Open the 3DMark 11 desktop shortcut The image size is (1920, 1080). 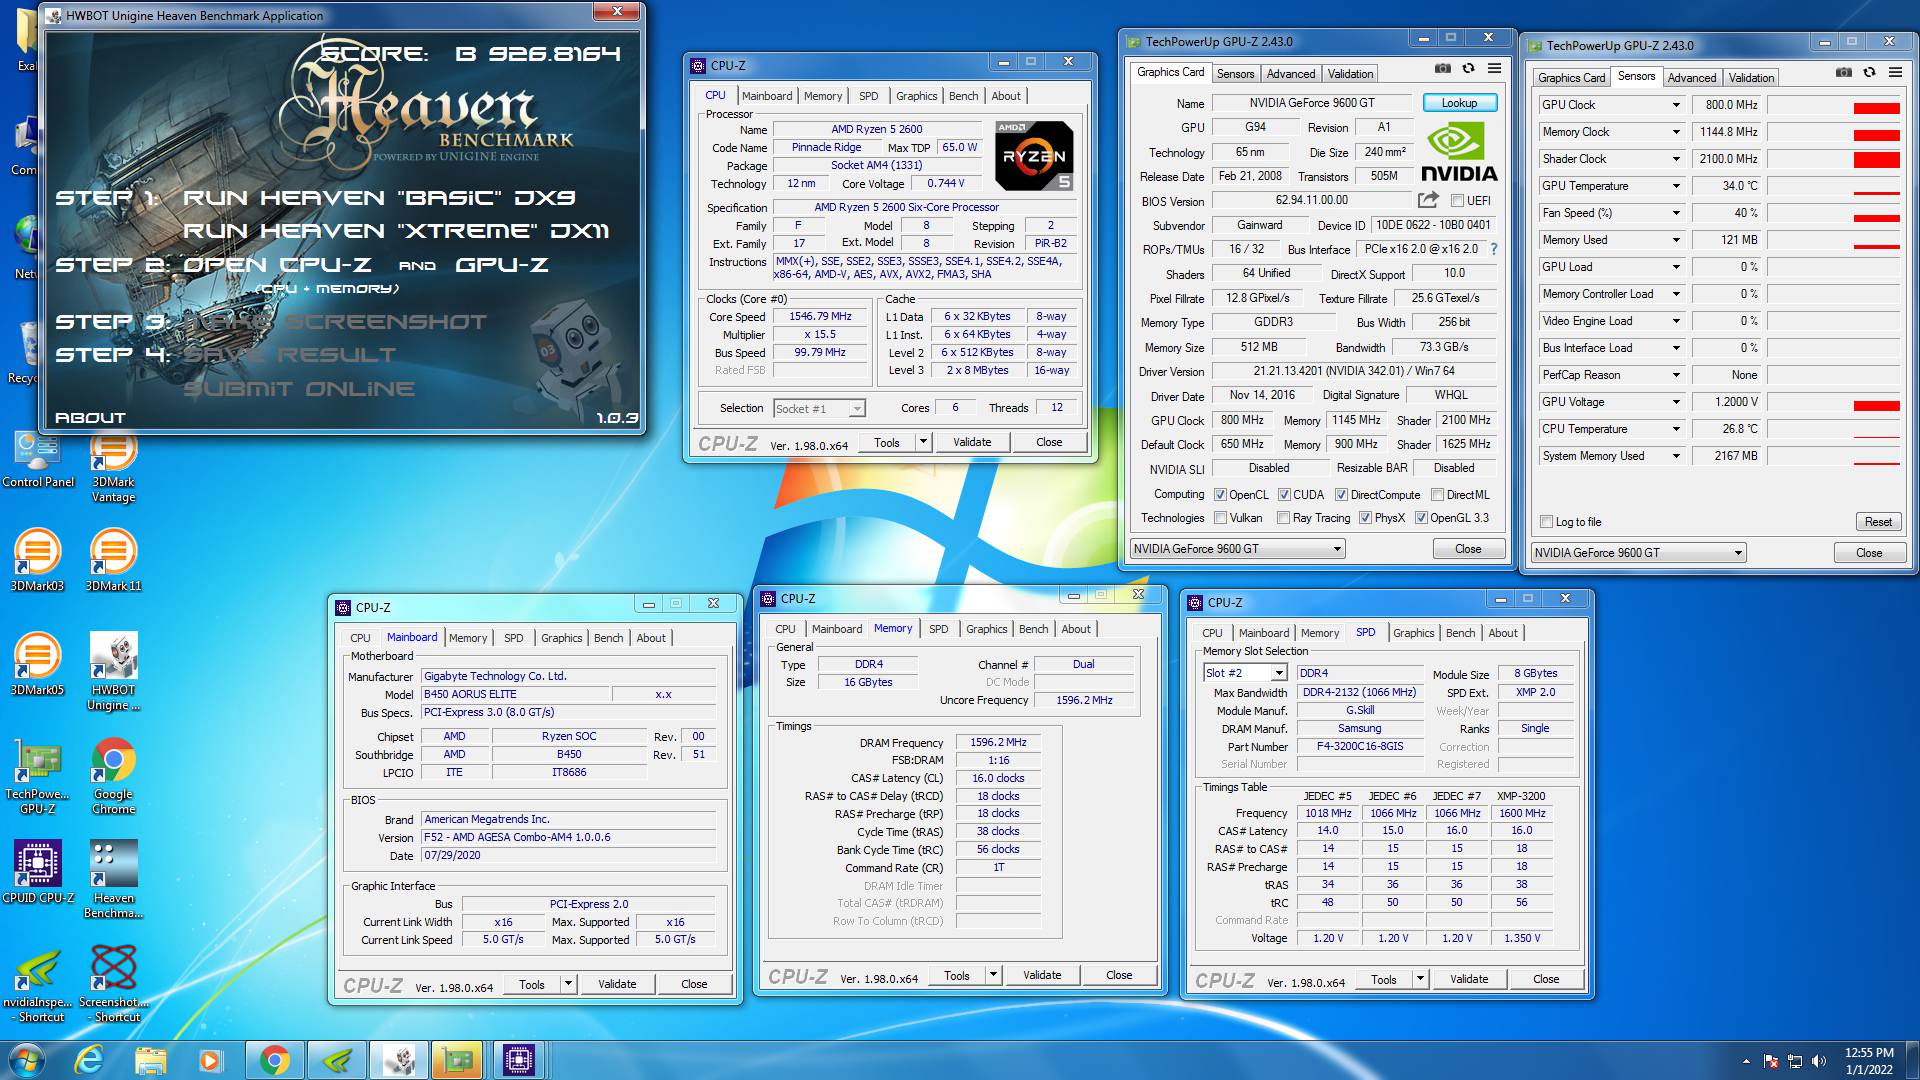113,560
